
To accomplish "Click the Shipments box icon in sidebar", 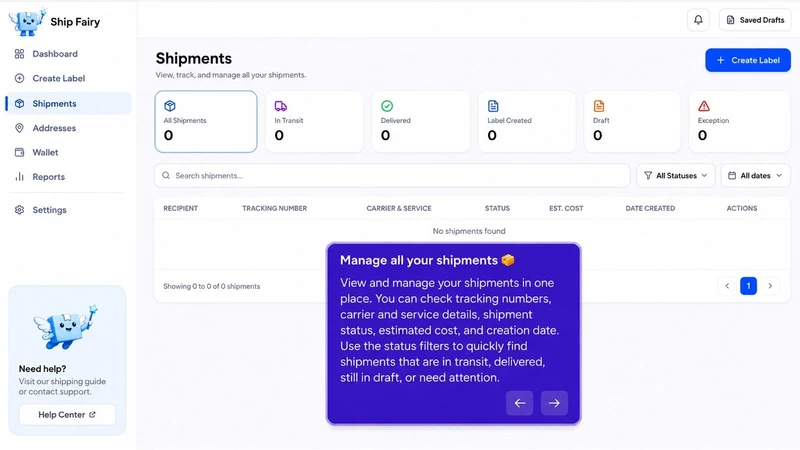I will point(19,103).
